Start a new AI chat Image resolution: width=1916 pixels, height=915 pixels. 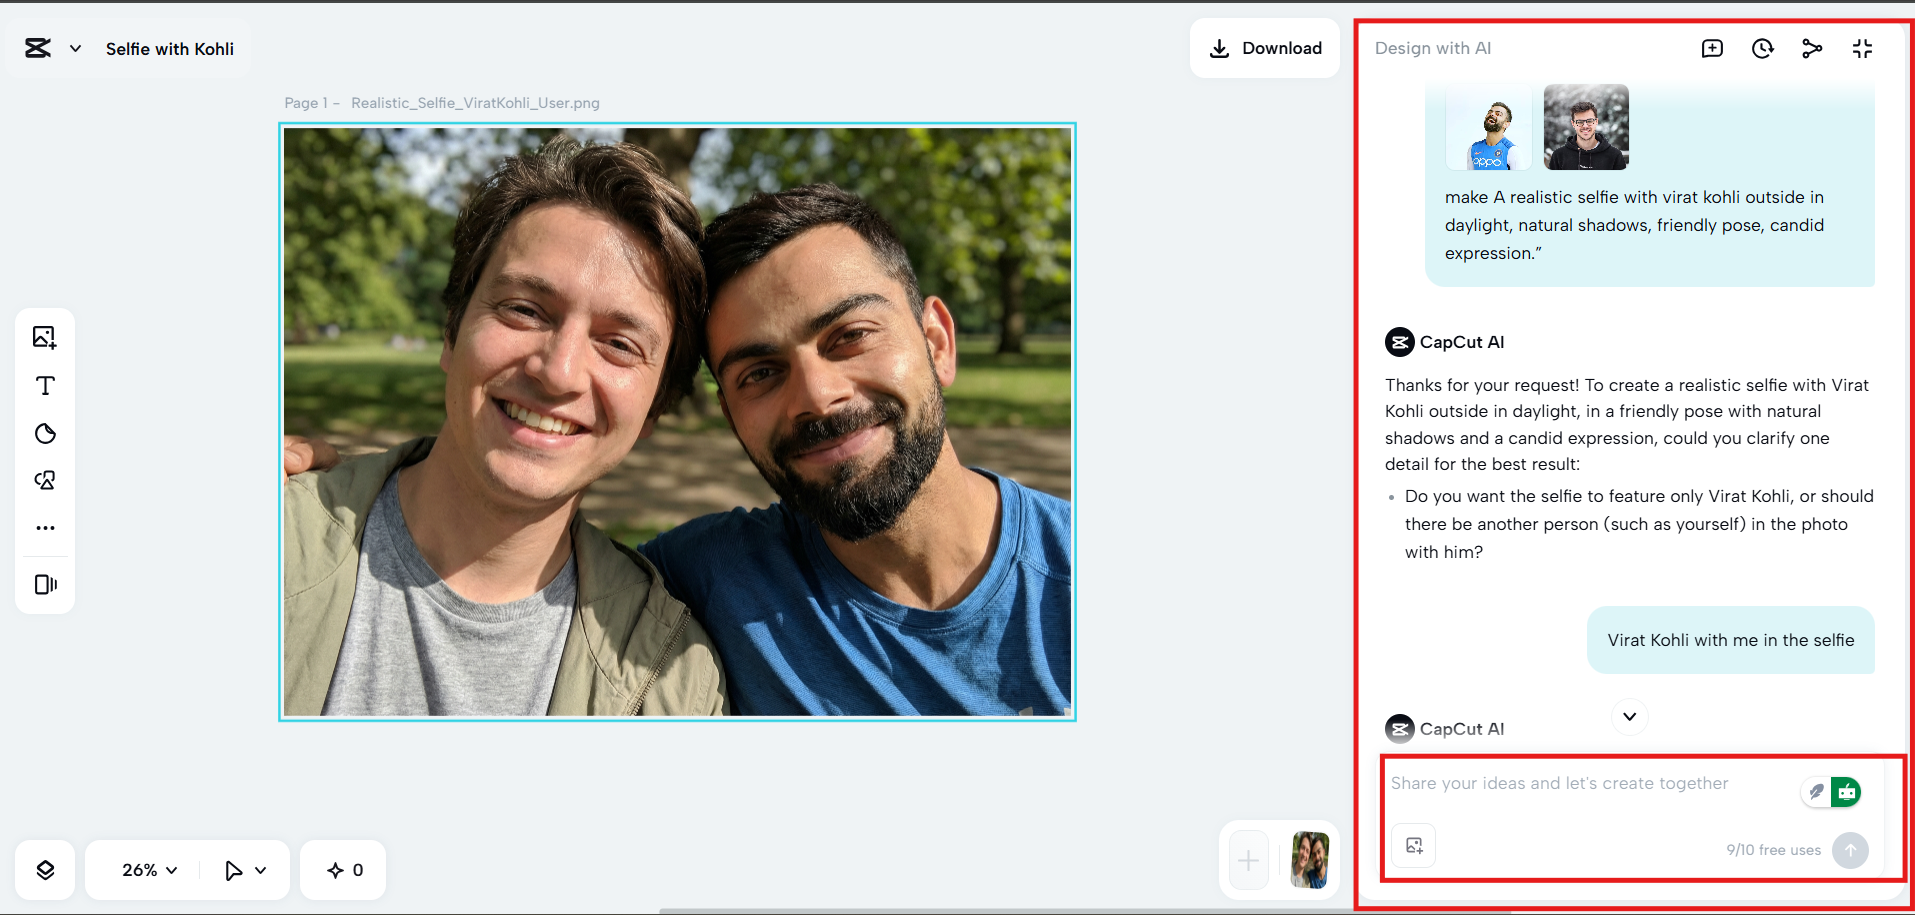click(1712, 47)
